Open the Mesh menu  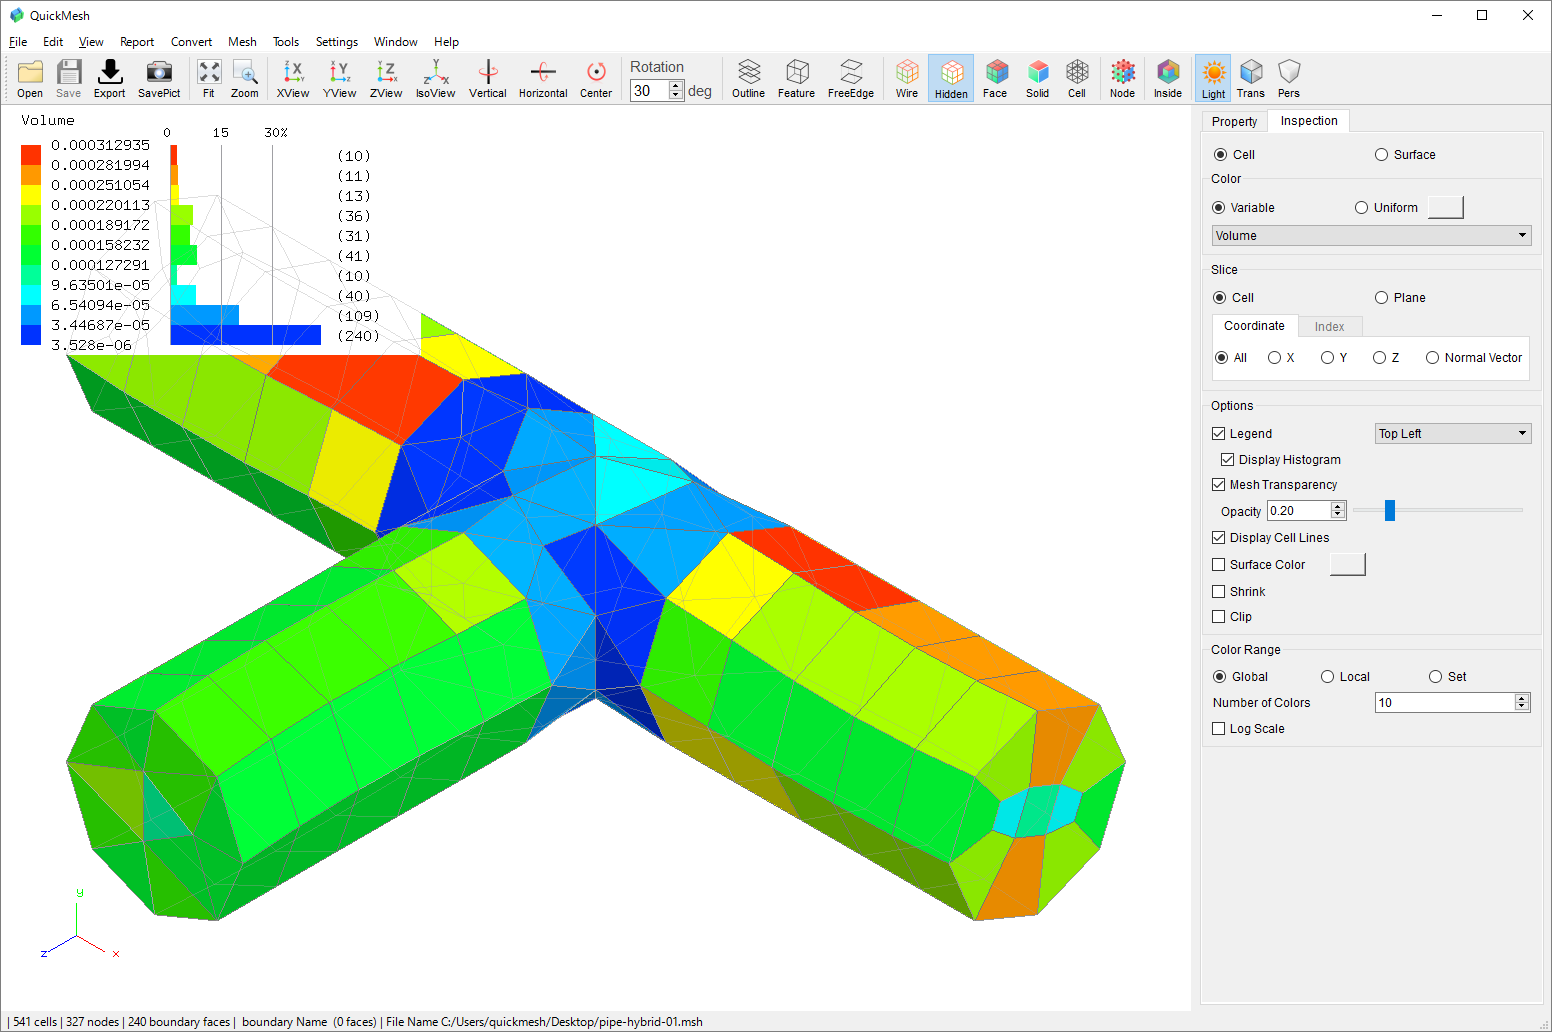[x=242, y=42]
